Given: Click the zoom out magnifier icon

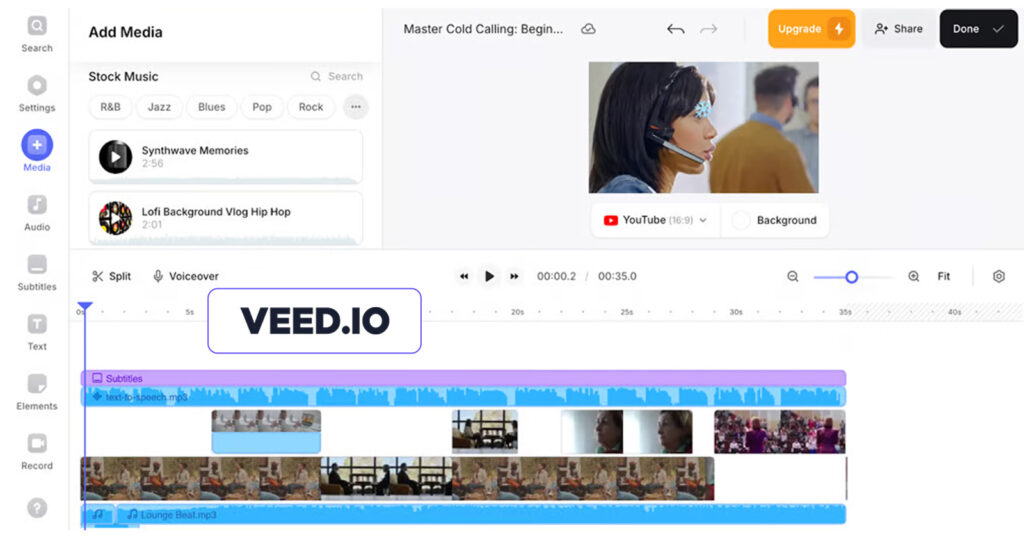Looking at the screenshot, I should coord(793,276).
